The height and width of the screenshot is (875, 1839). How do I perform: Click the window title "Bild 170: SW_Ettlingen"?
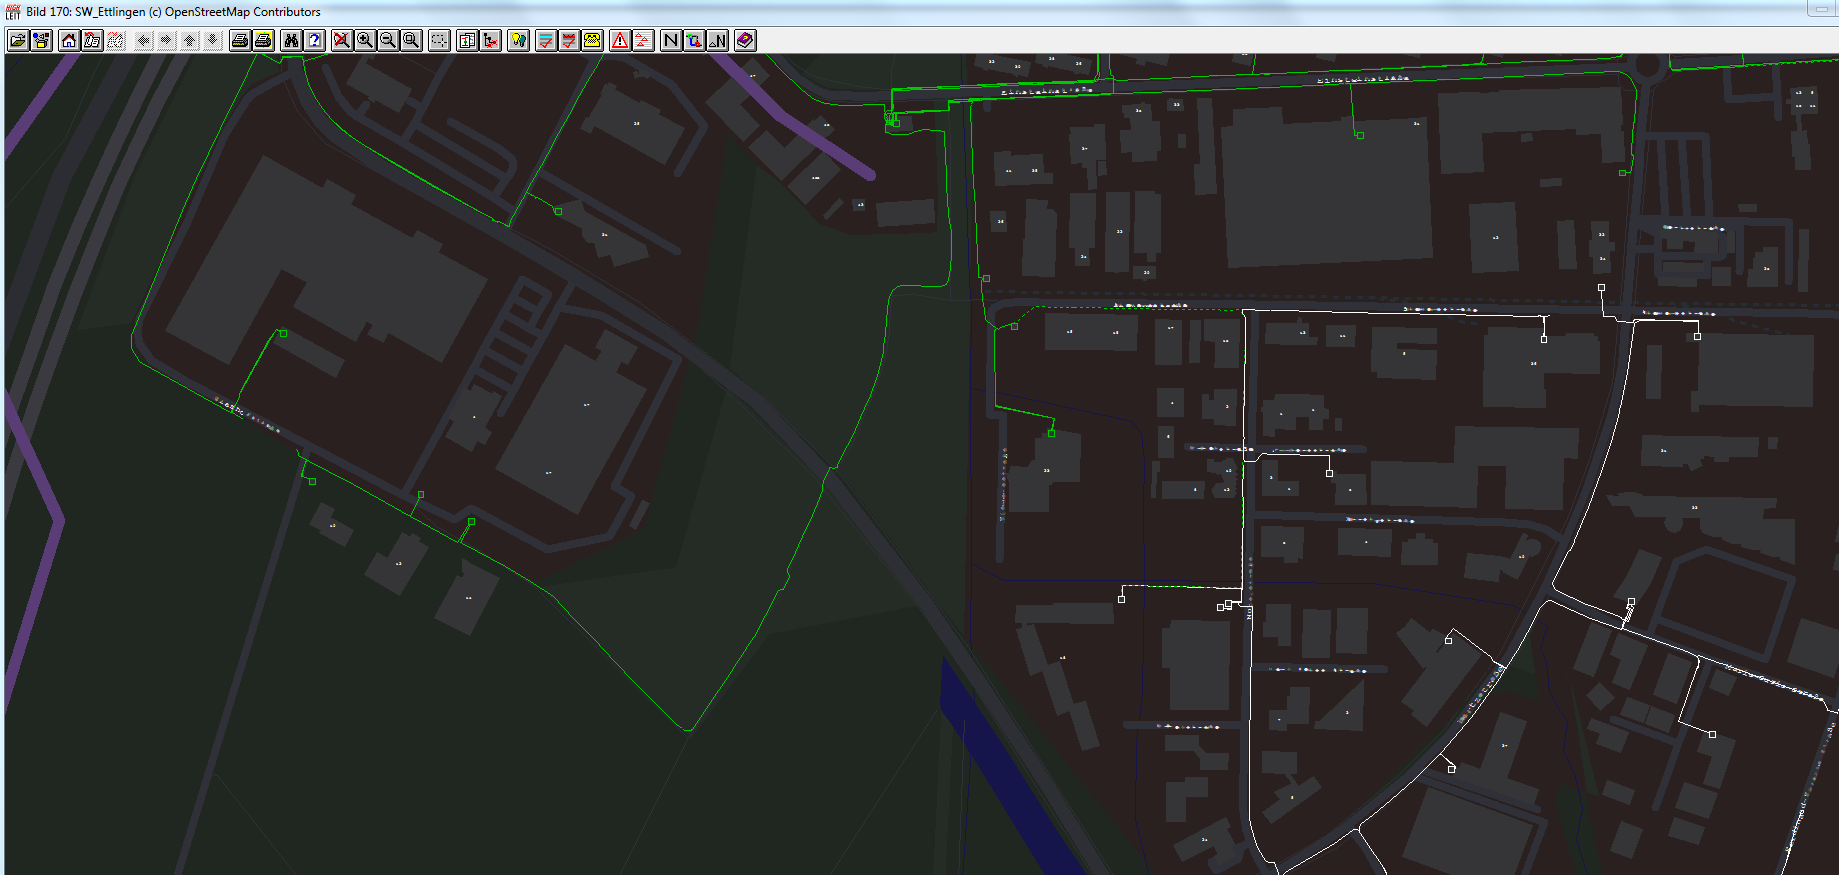(x=86, y=12)
